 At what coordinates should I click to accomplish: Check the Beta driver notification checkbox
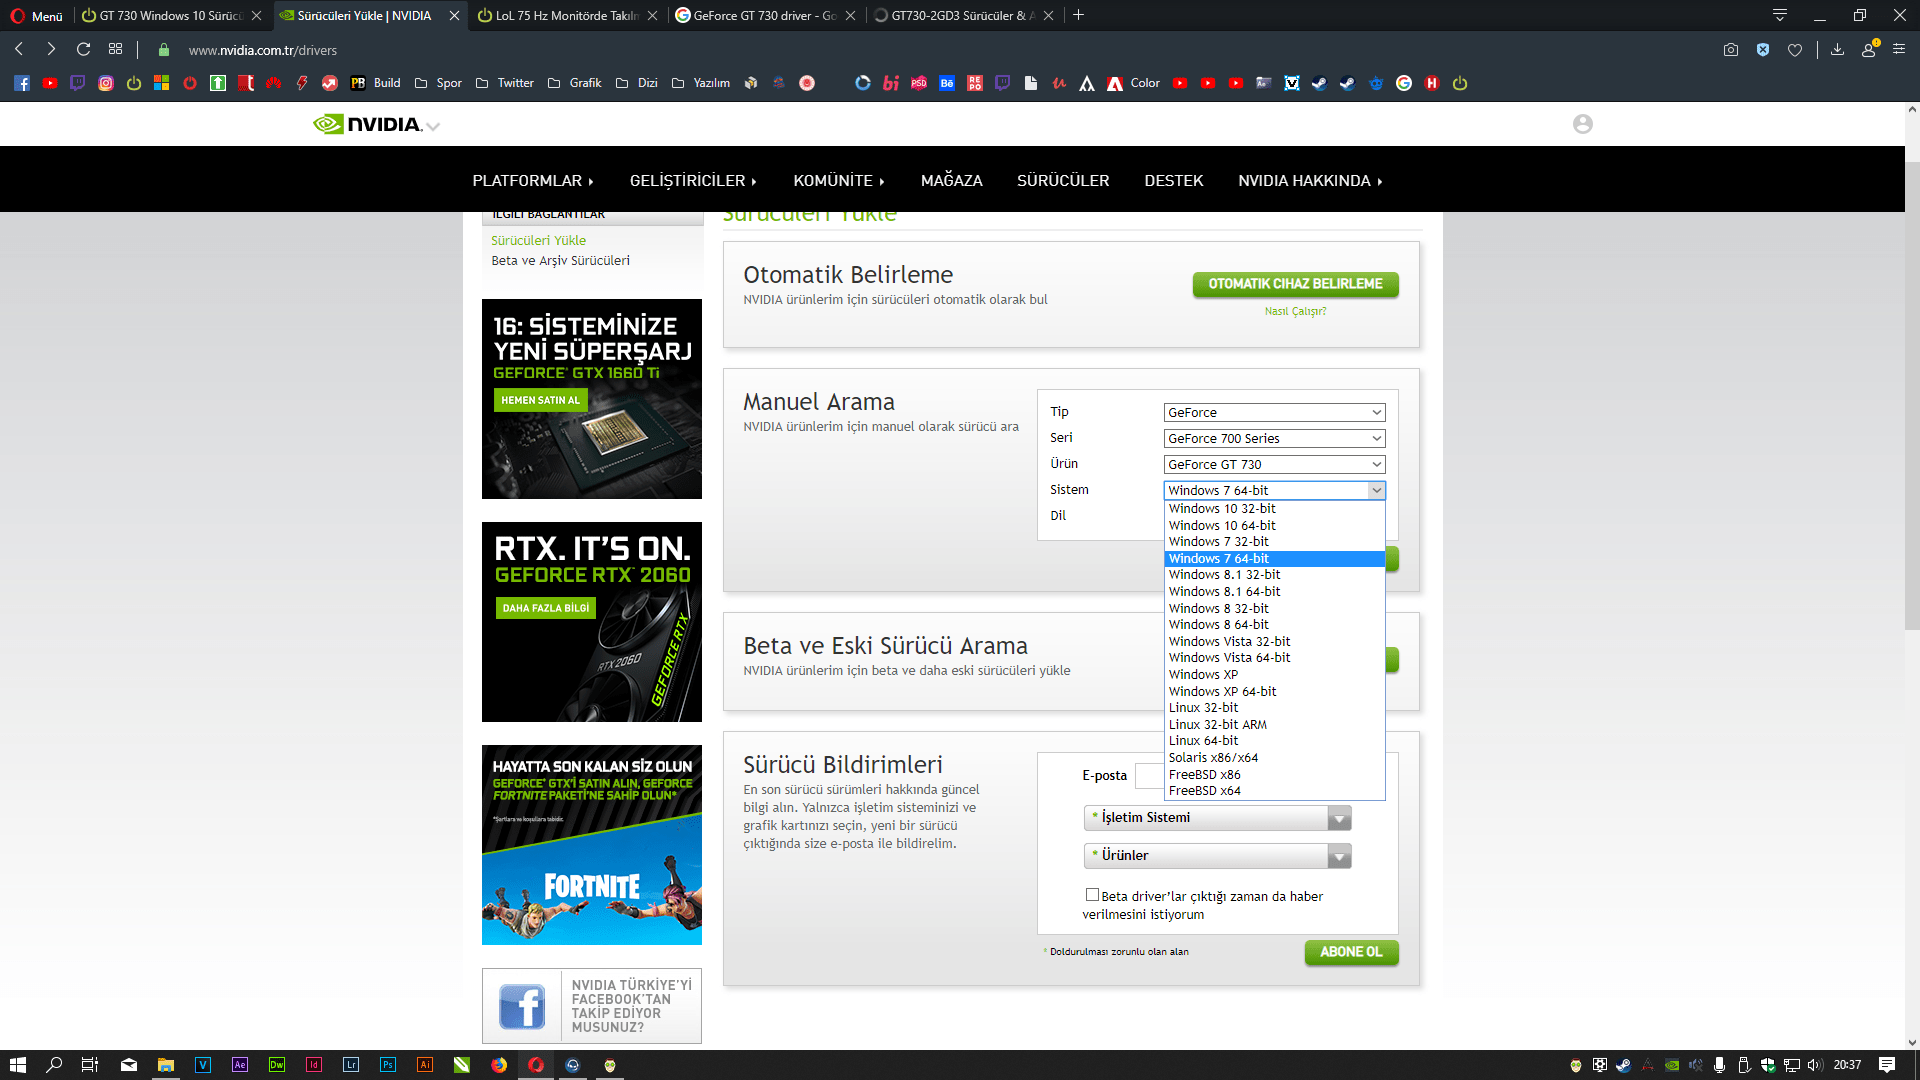point(1092,895)
